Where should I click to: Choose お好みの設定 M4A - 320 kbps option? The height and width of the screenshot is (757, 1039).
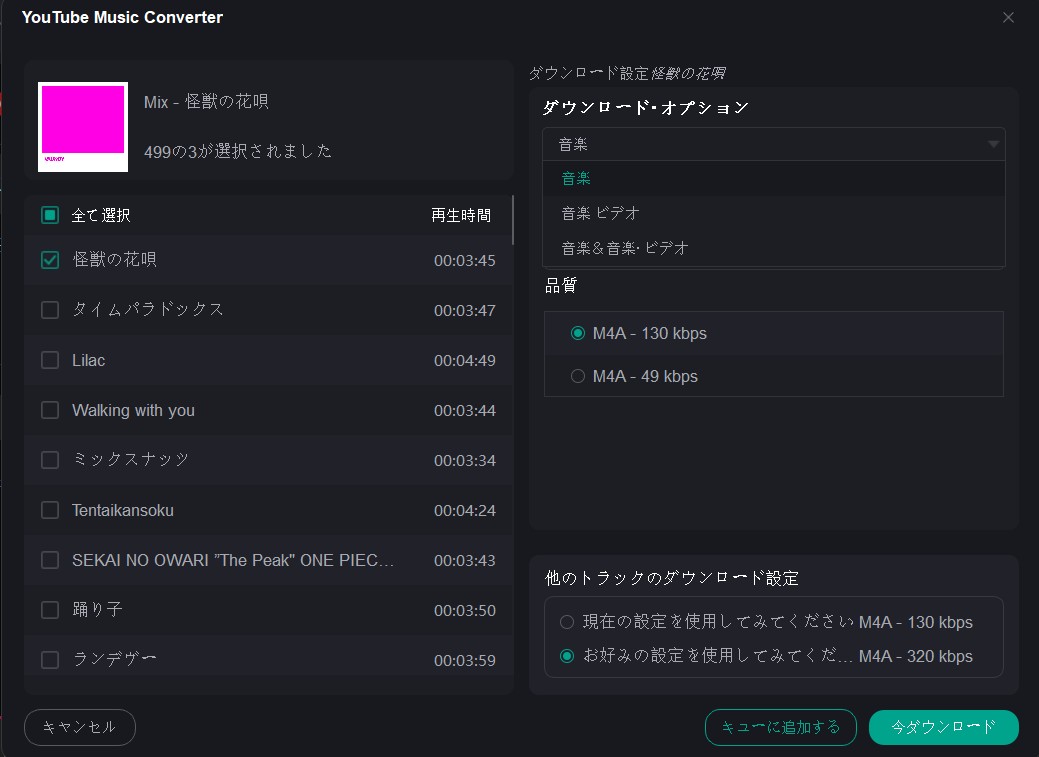point(567,656)
